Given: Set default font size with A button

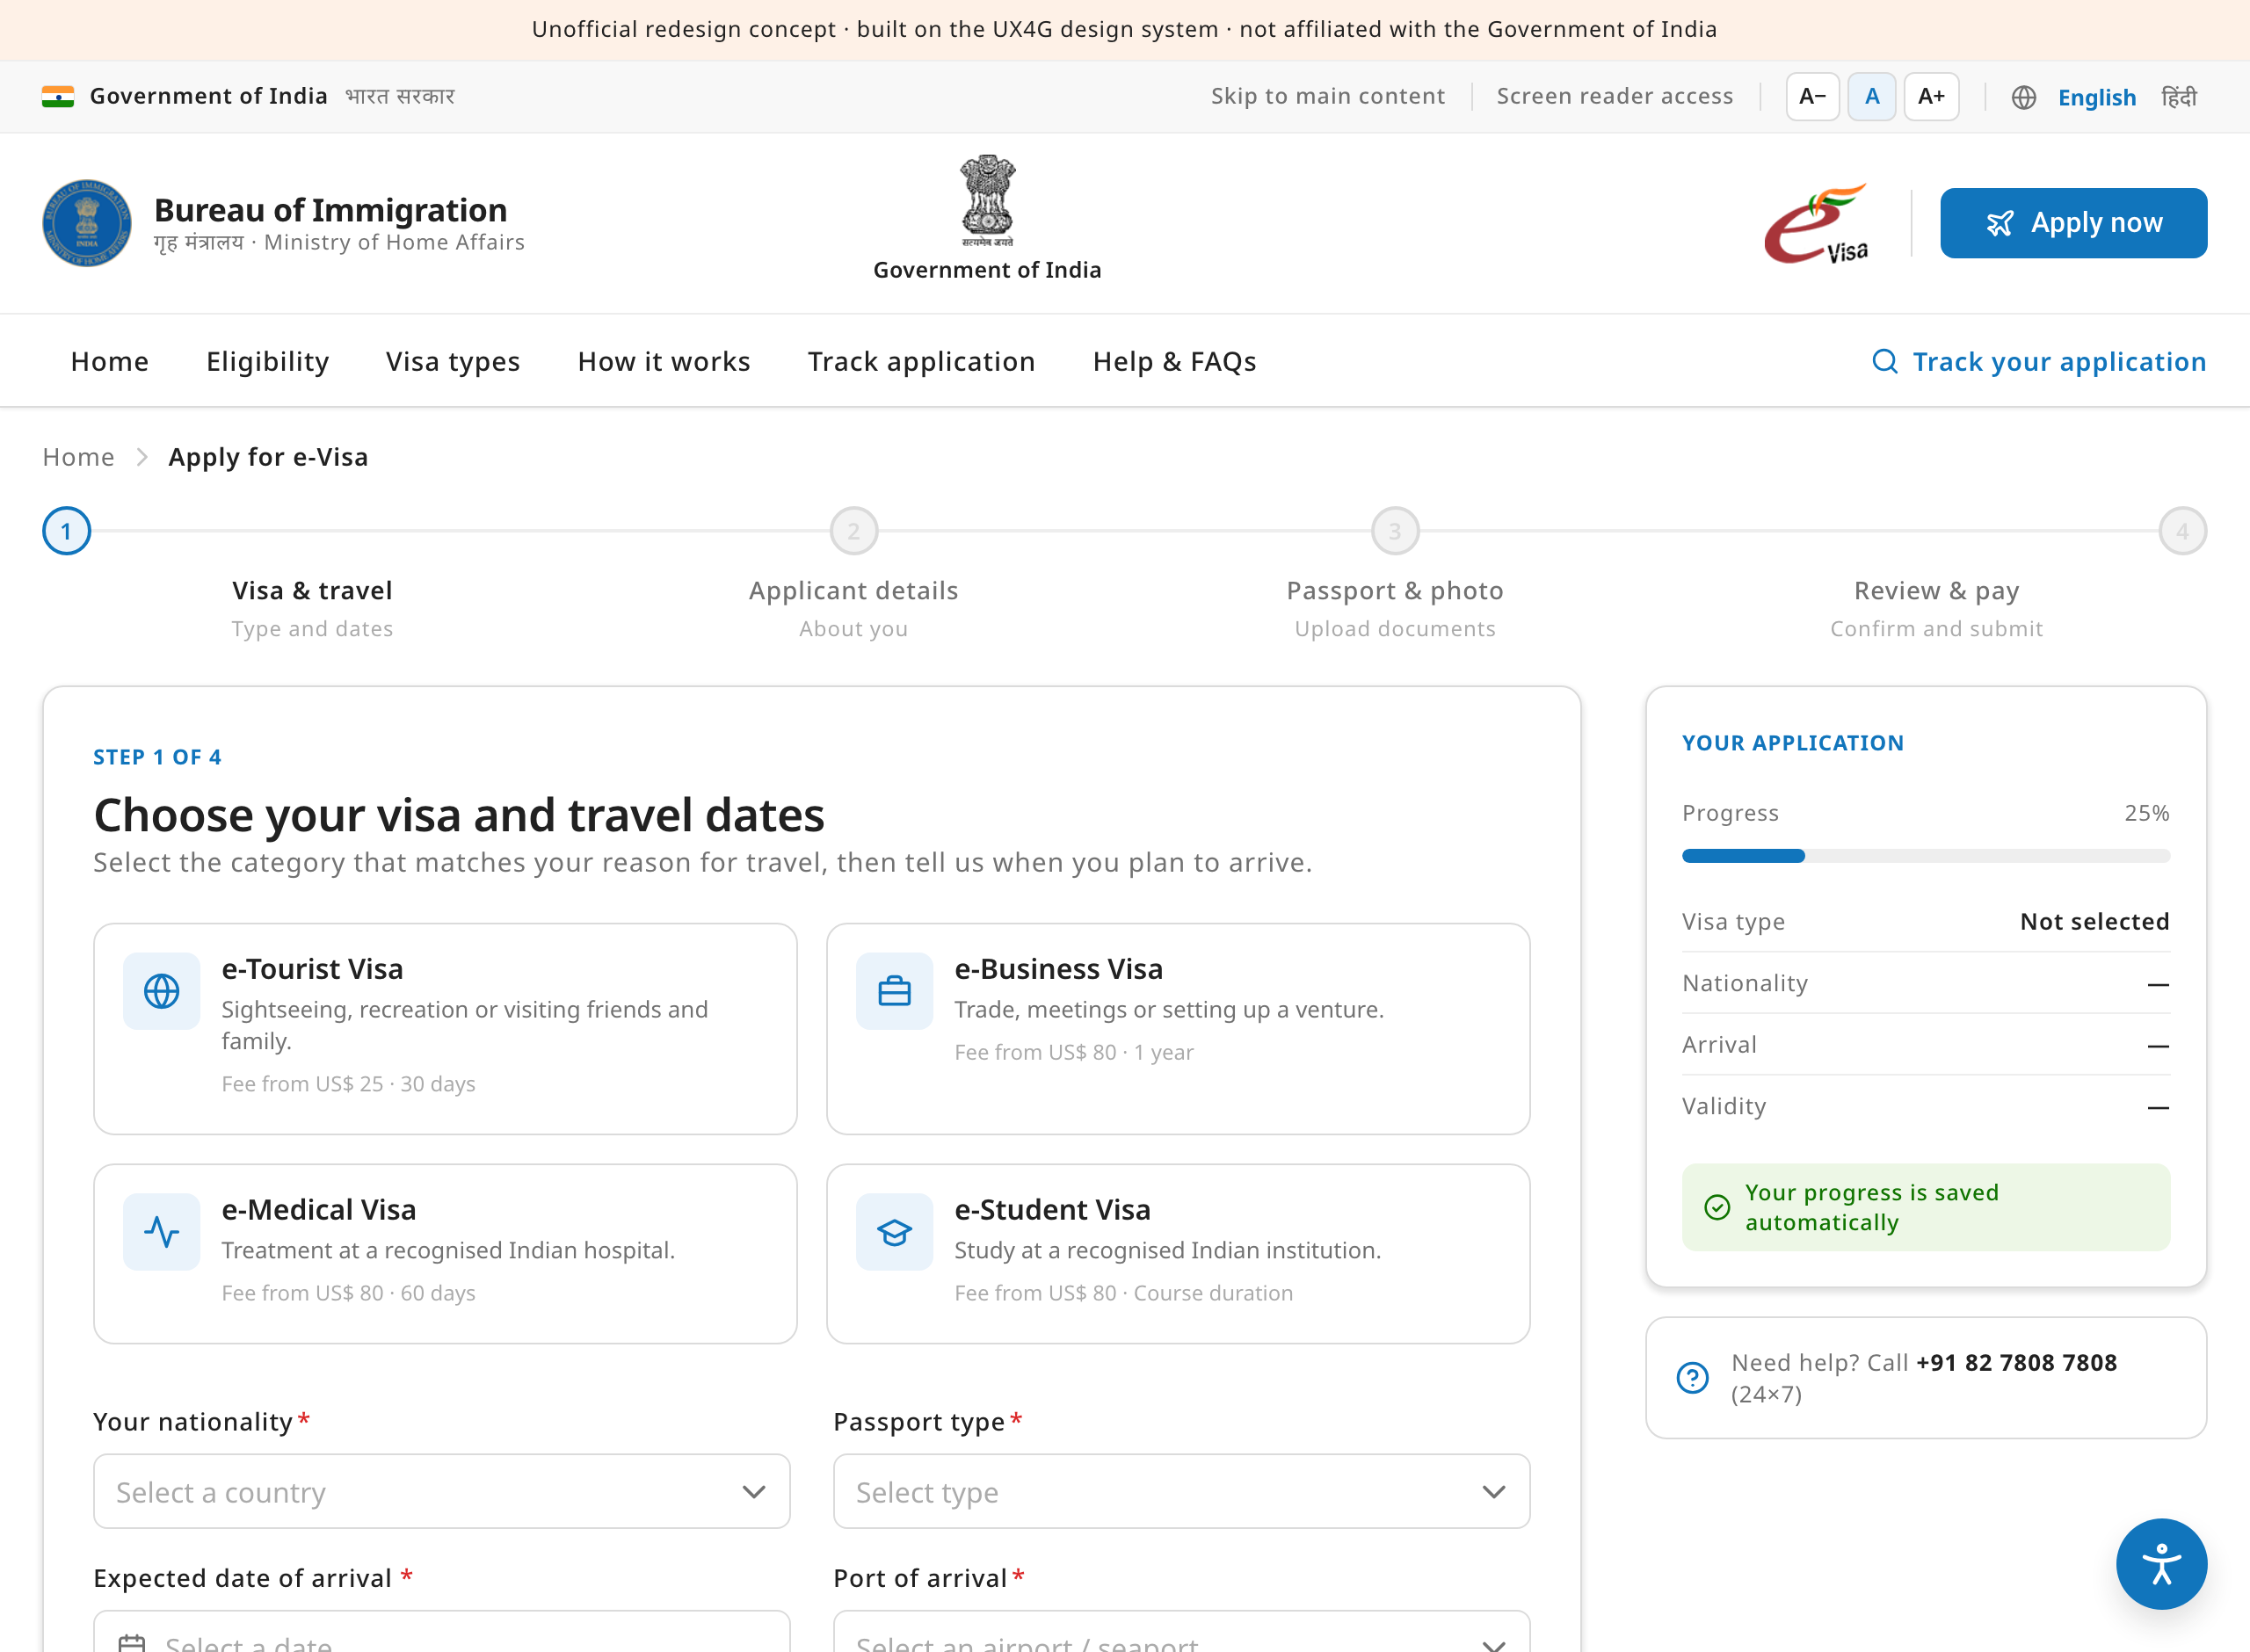Looking at the screenshot, I should click(1871, 97).
